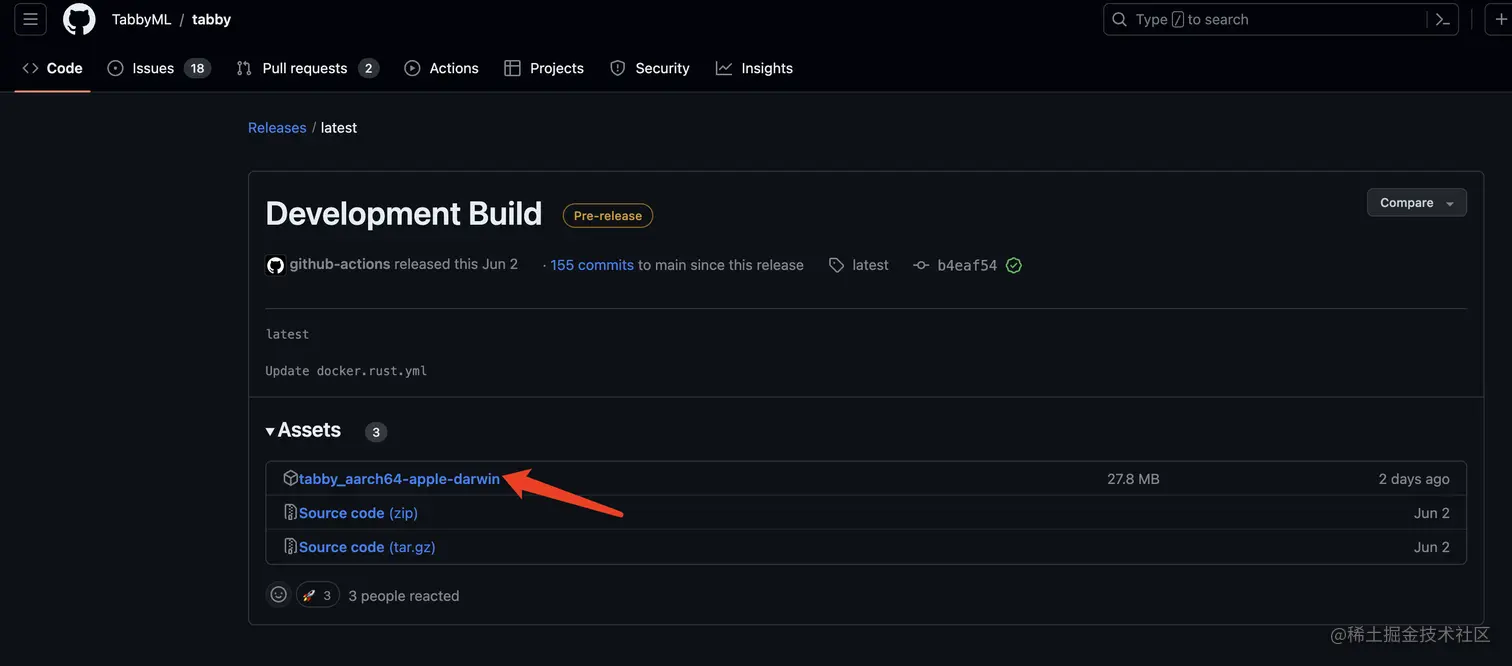Switch to the Projects tab
The width and height of the screenshot is (1512, 666).
click(544, 68)
